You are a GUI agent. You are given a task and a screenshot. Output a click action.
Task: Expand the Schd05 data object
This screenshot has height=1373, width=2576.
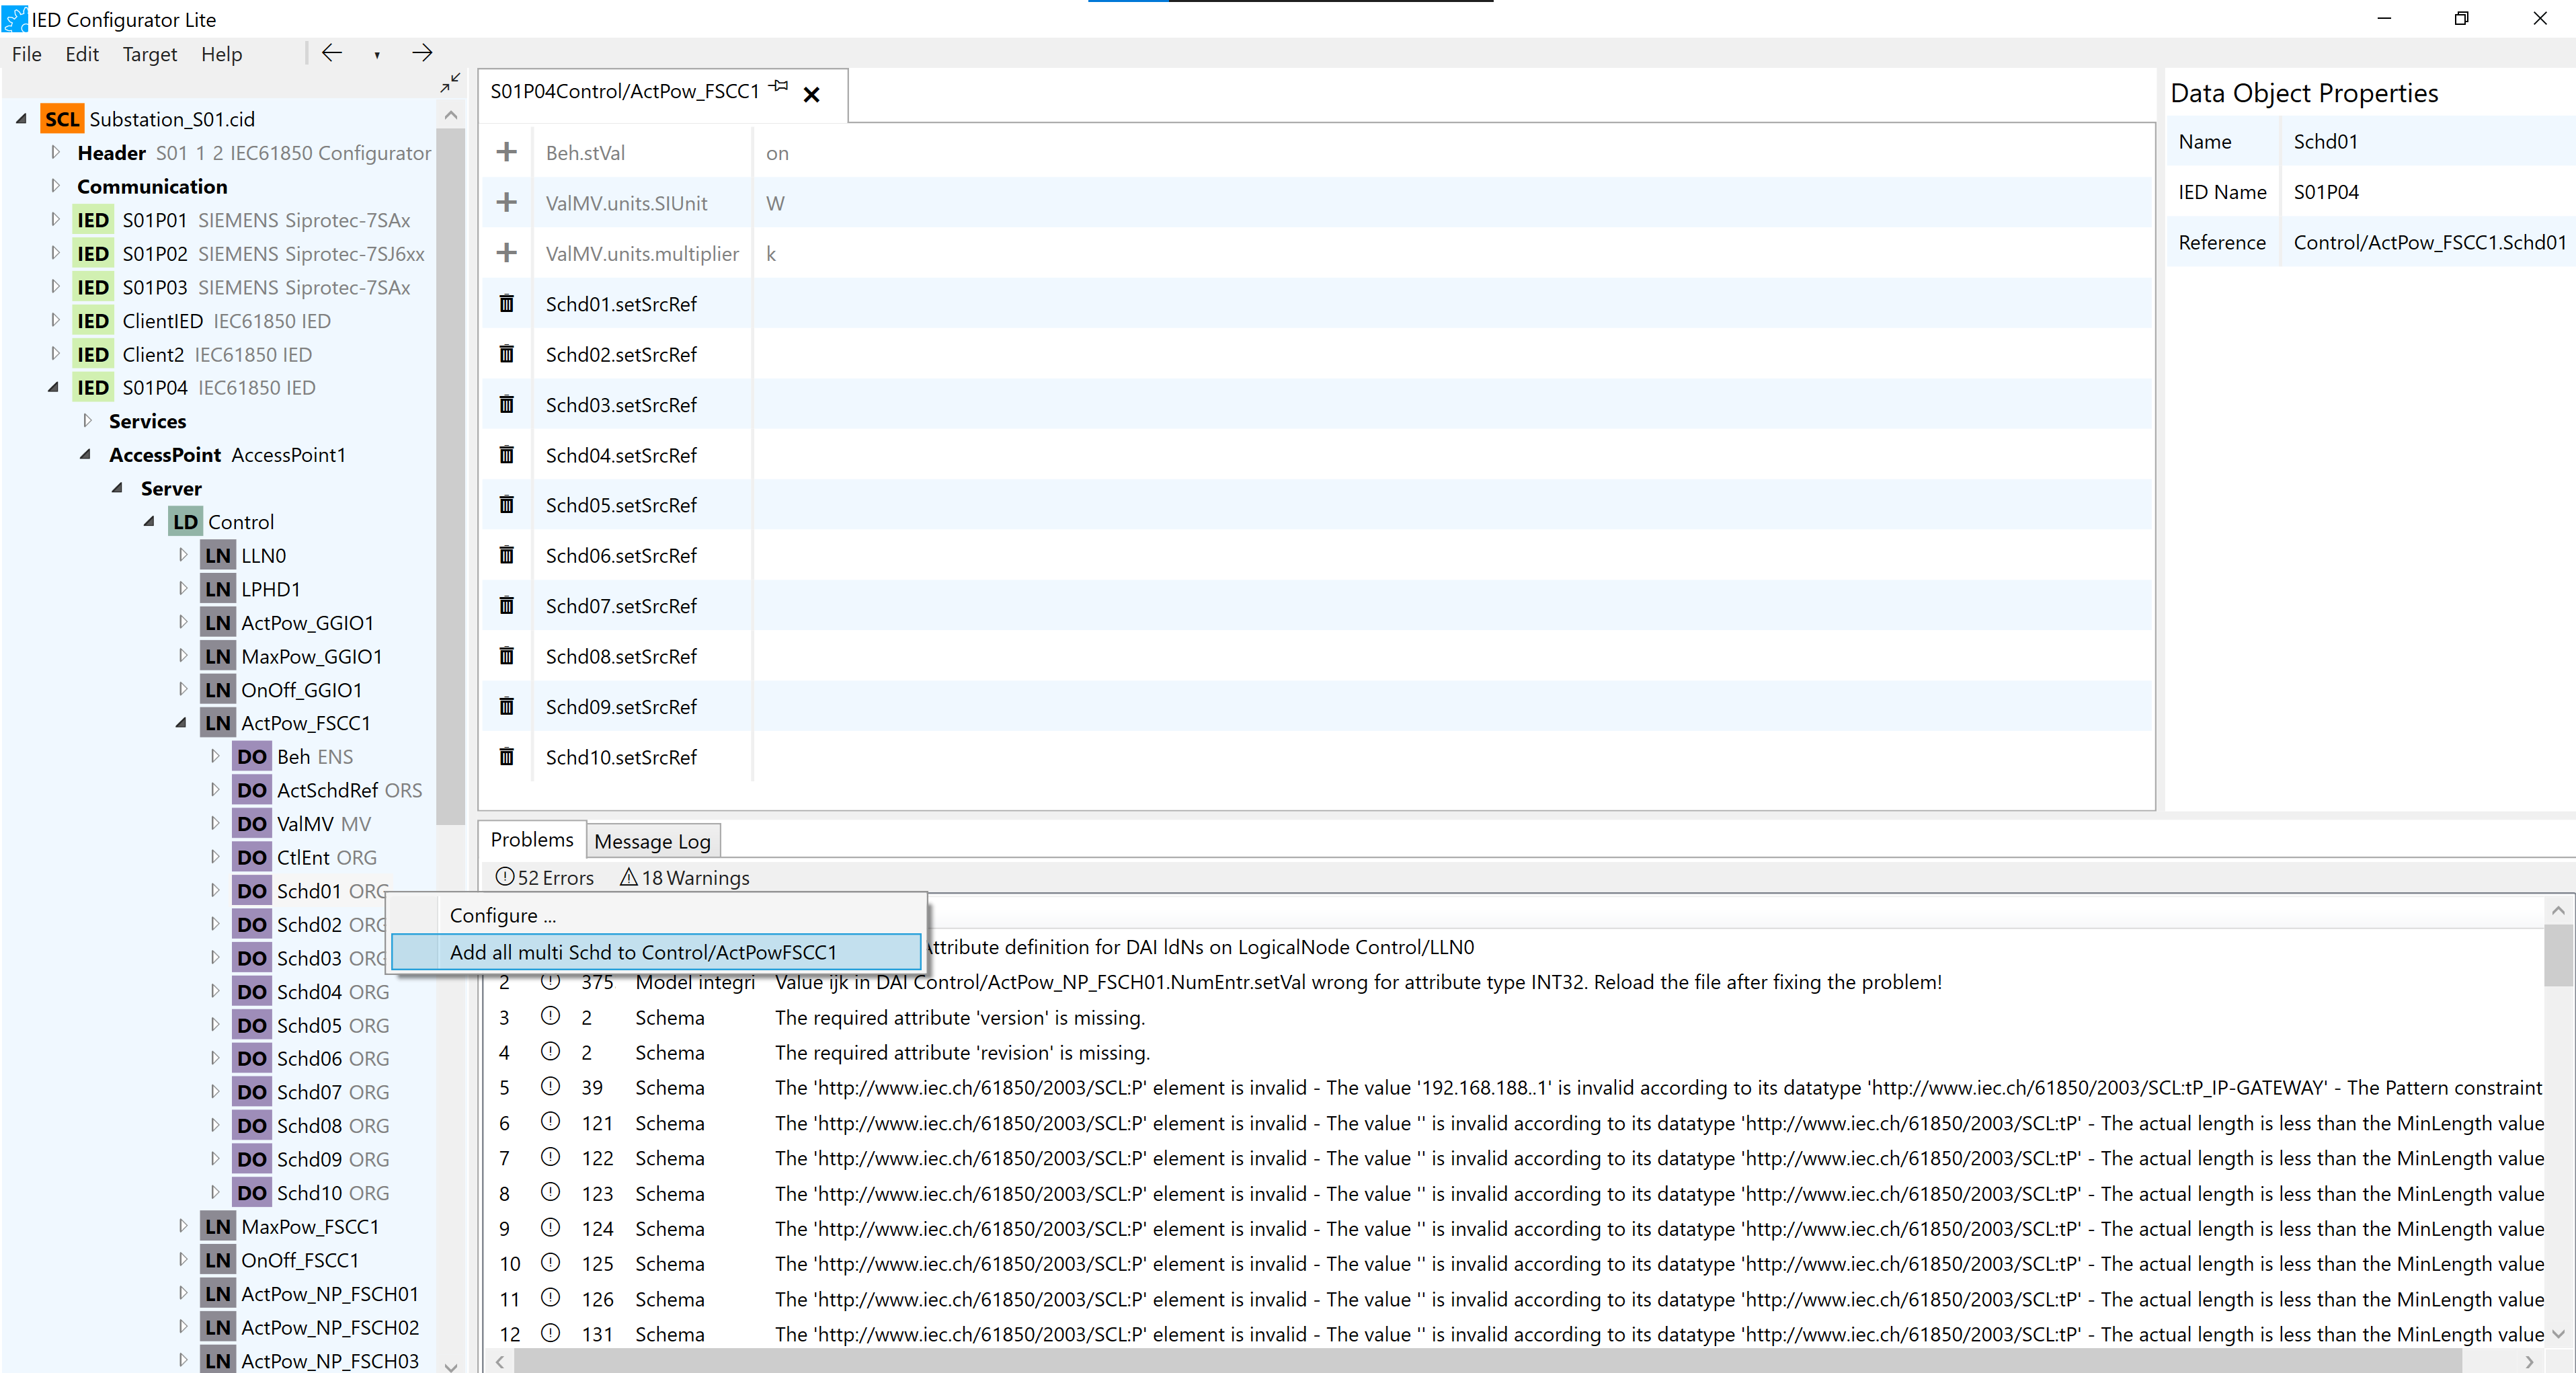coord(215,1025)
